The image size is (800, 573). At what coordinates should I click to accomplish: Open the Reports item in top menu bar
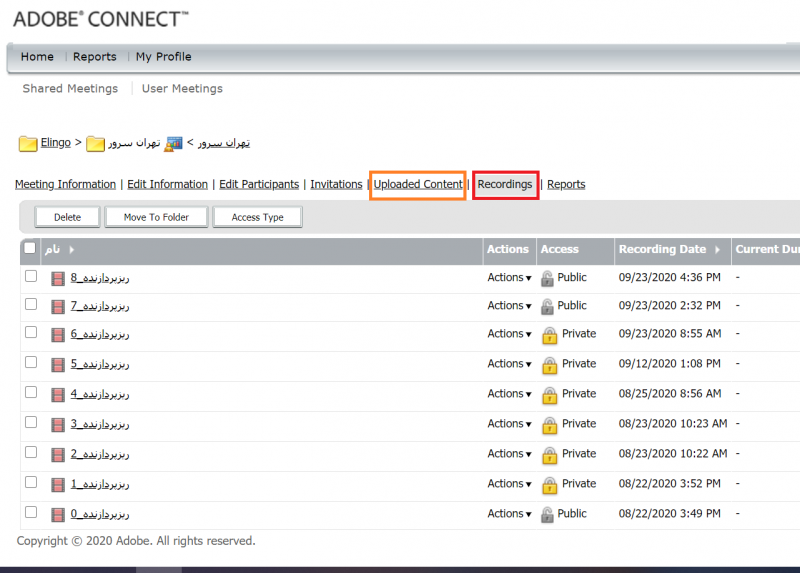coord(95,57)
